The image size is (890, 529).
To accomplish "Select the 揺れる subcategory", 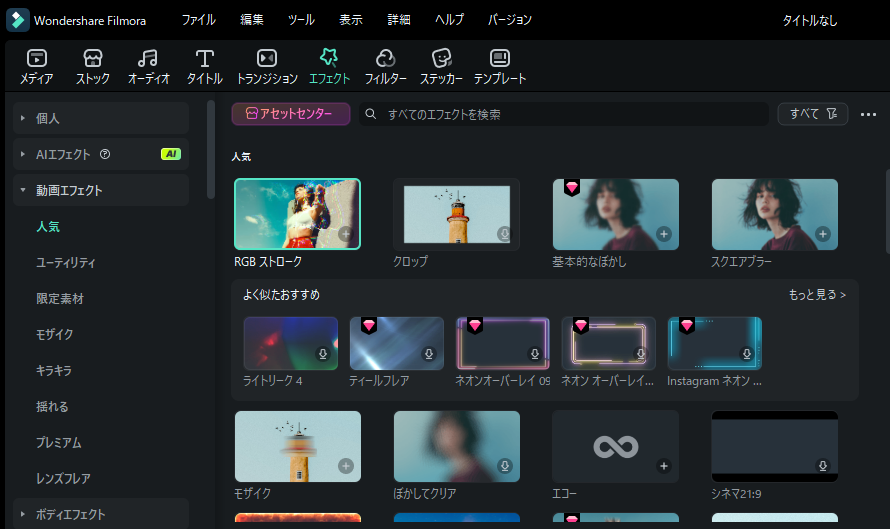I will 52,406.
